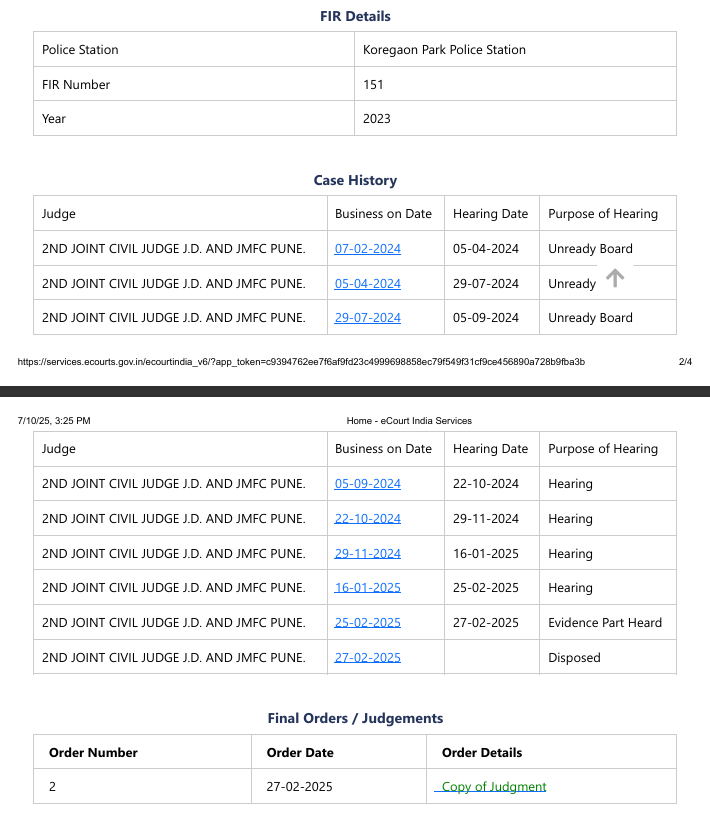This screenshot has height=832, width=710.
Task: Open the 05-09-2024 business date link
Action: (x=367, y=484)
